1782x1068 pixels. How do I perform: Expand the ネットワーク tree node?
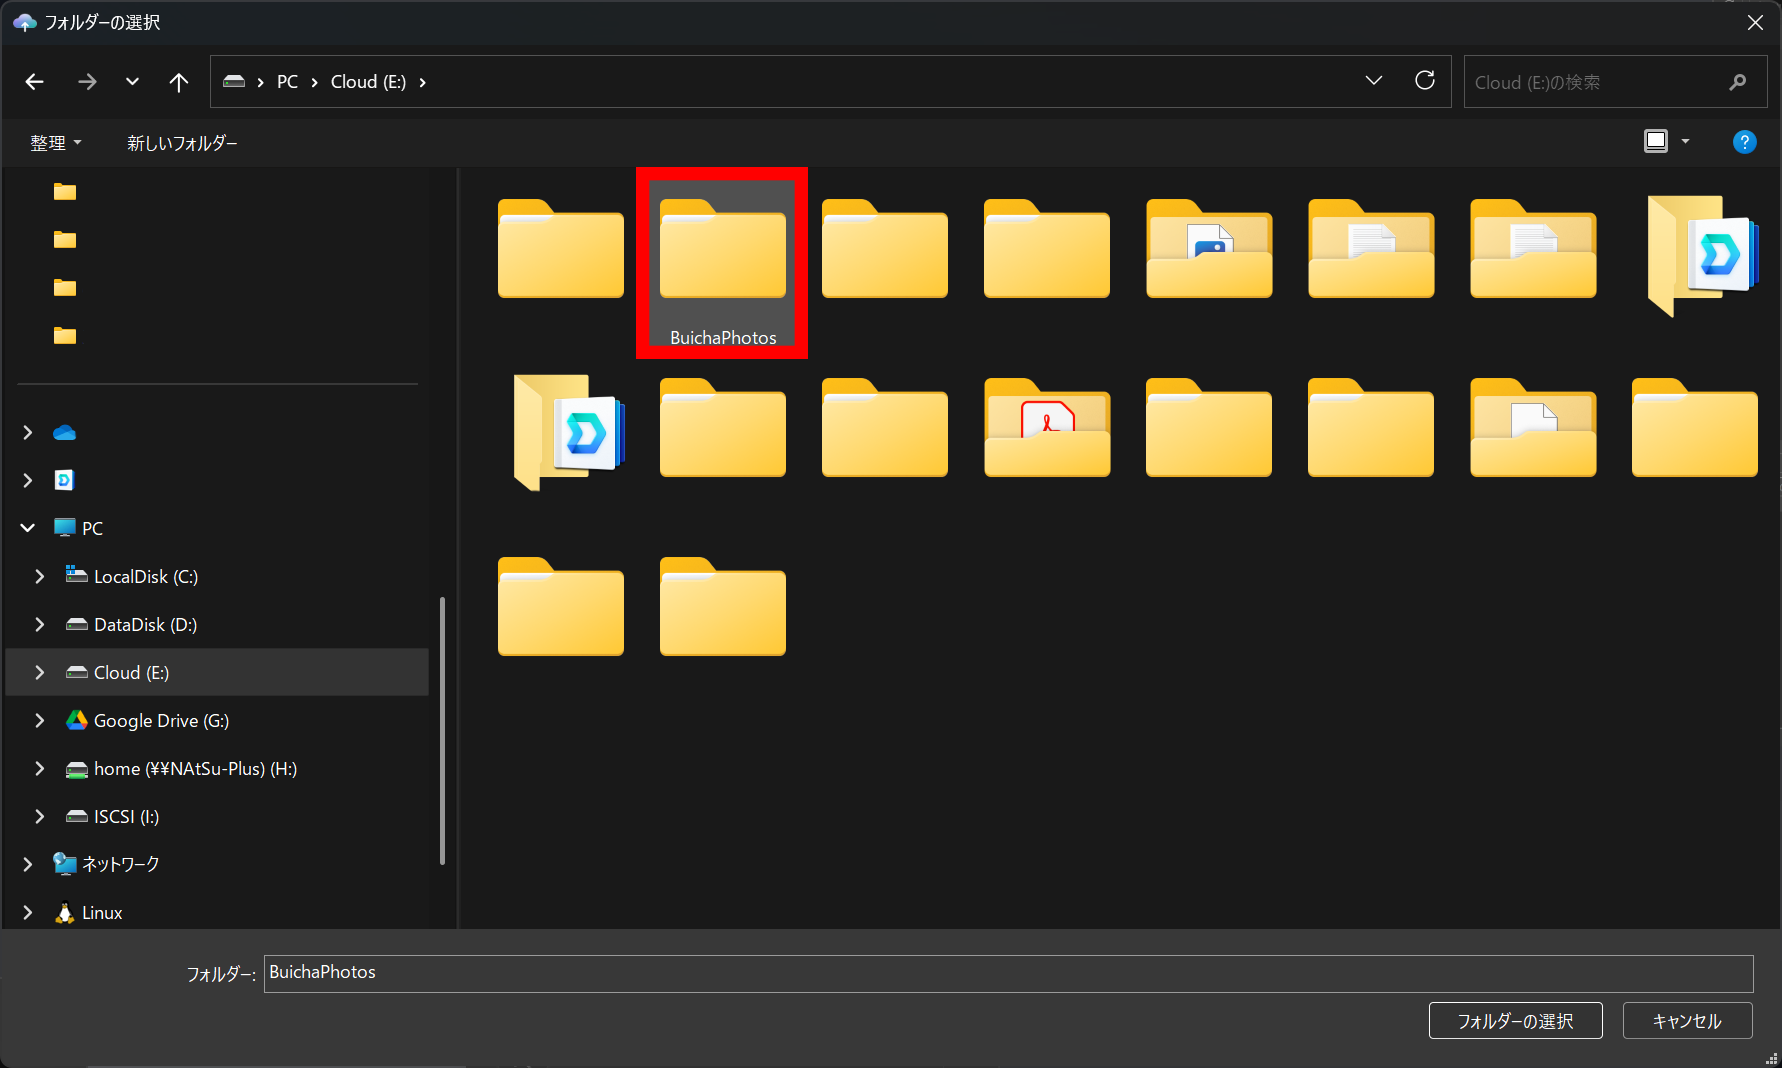[28, 864]
